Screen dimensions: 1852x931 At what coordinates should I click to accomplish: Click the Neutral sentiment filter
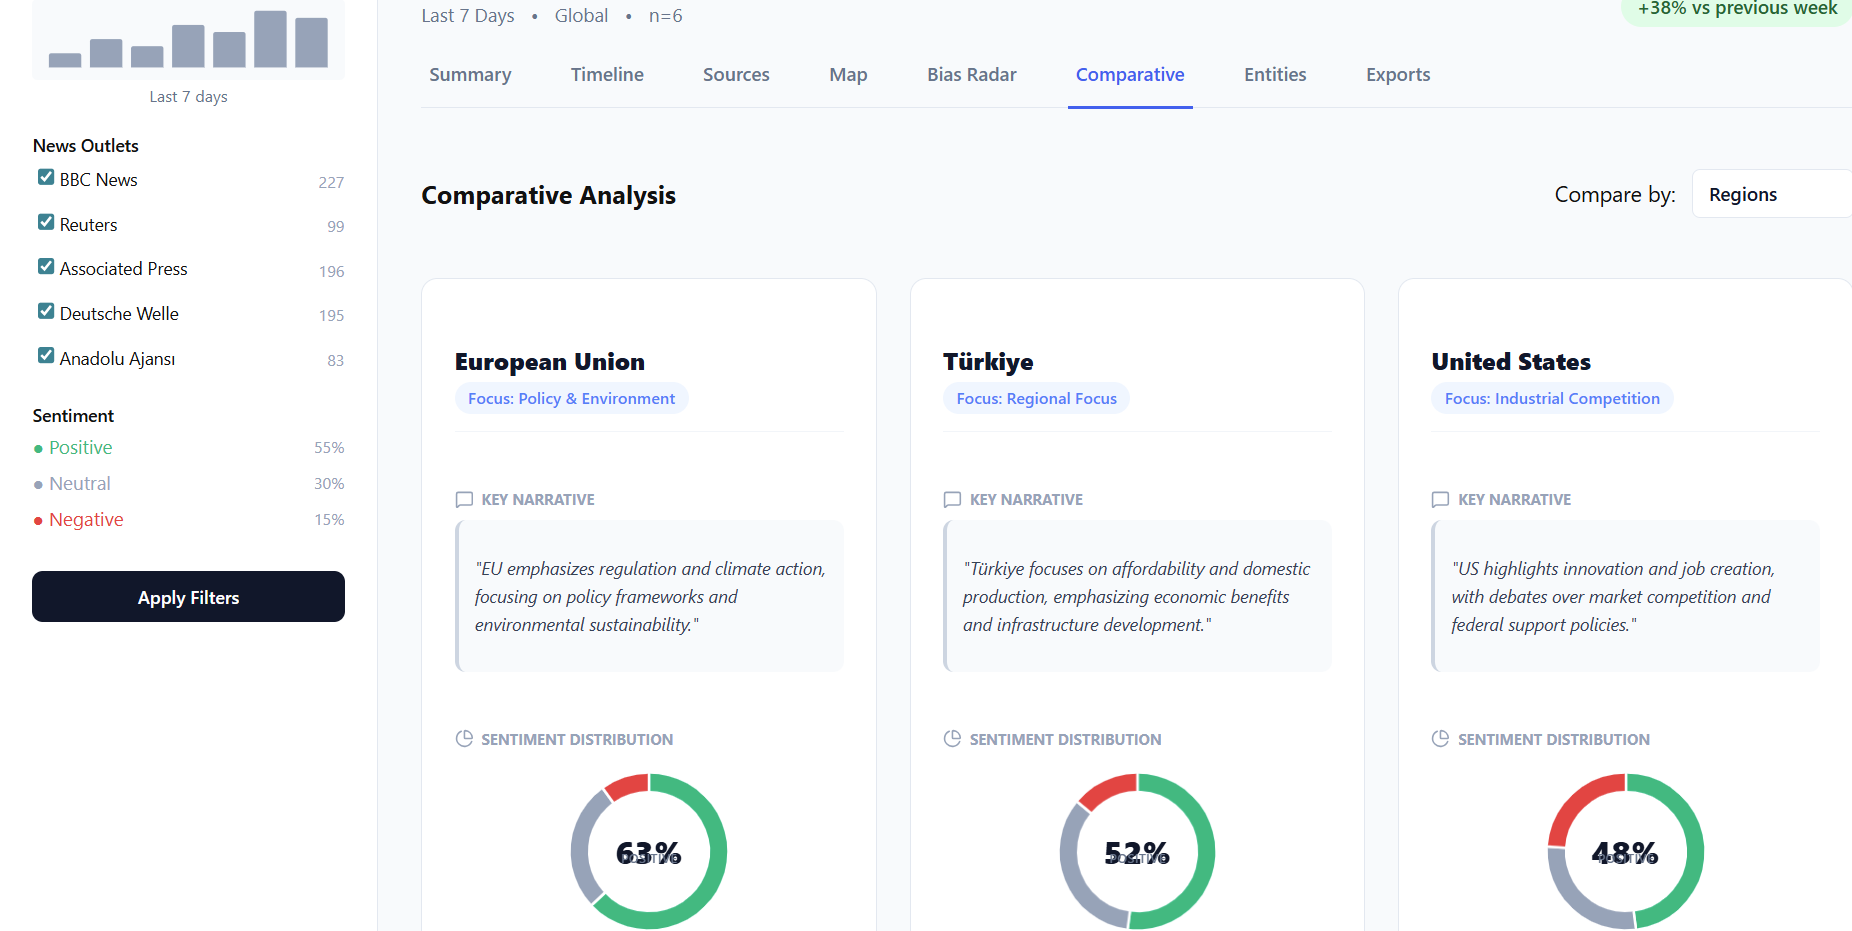coord(80,484)
